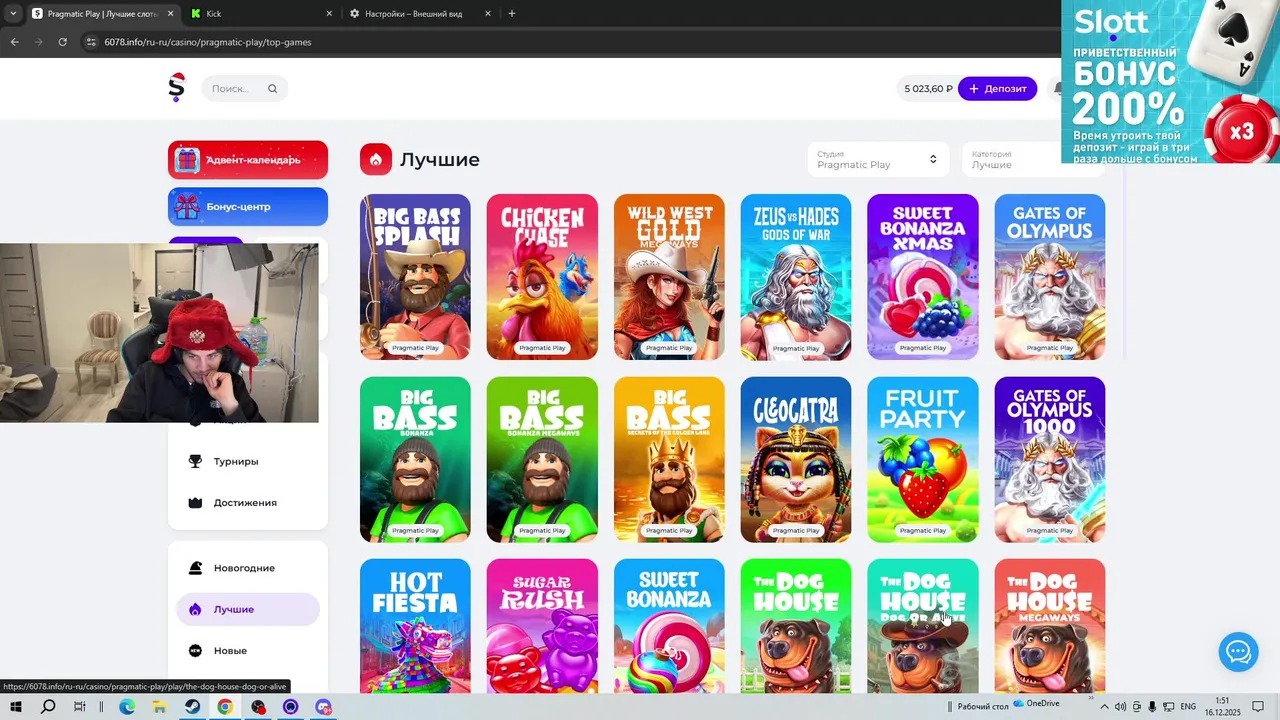The width and height of the screenshot is (1280, 720).
Task: Click the Santa hat icon beside Новогодние
Action: pos(195,568)
